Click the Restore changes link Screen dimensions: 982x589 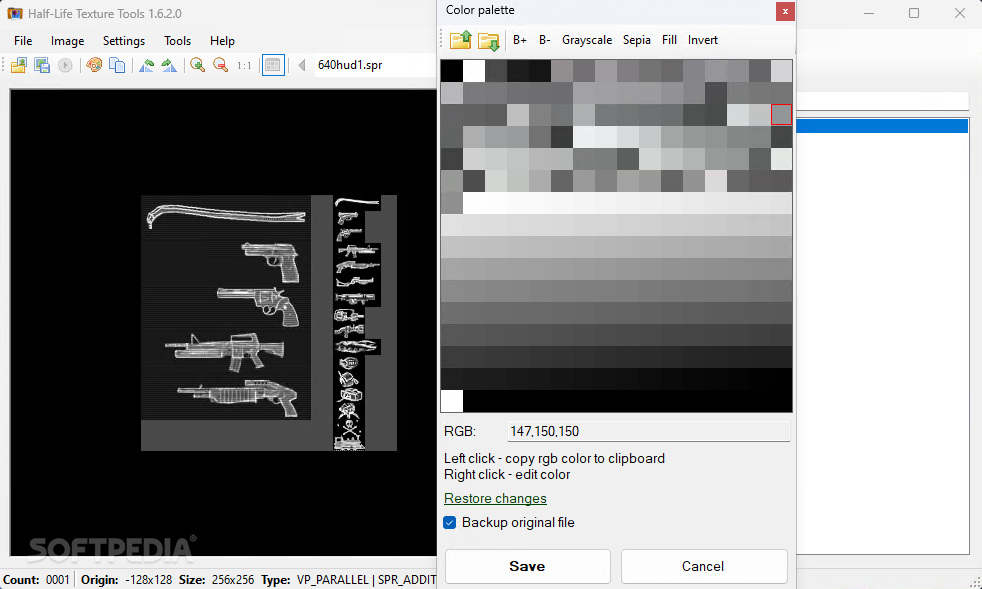(495, 498)
